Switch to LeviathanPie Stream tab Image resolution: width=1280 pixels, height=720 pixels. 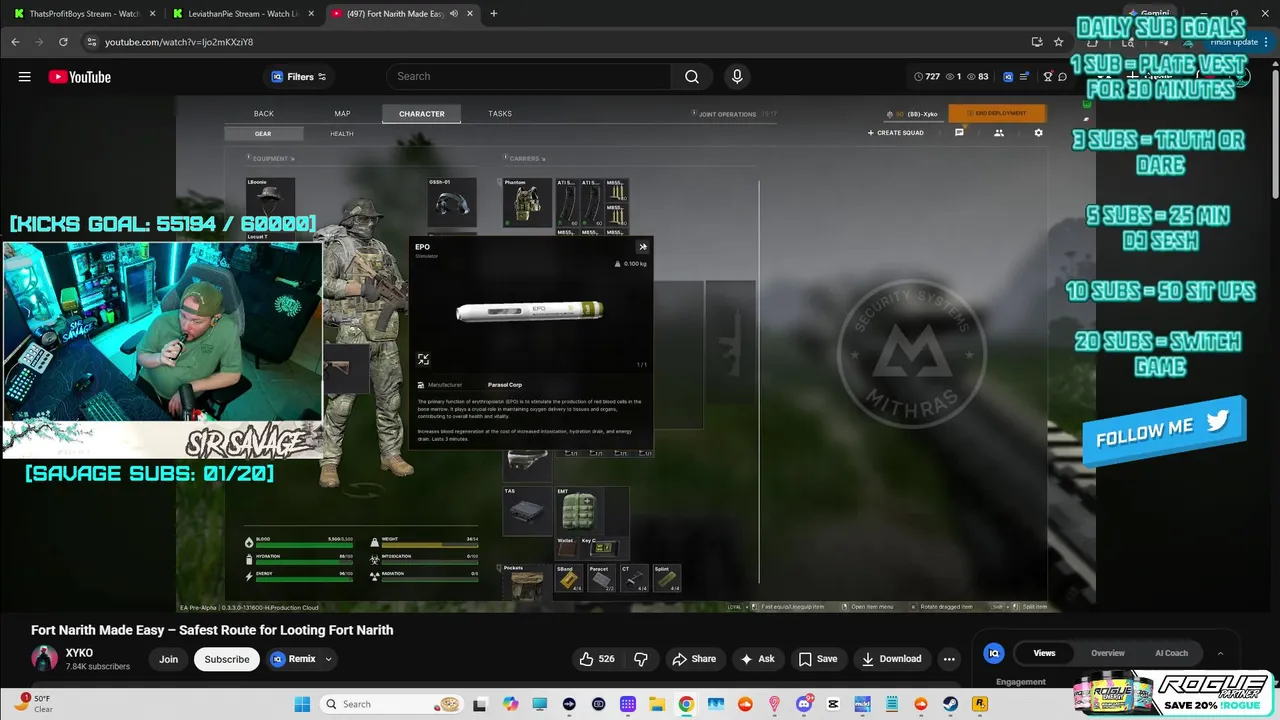coord(240,14)
